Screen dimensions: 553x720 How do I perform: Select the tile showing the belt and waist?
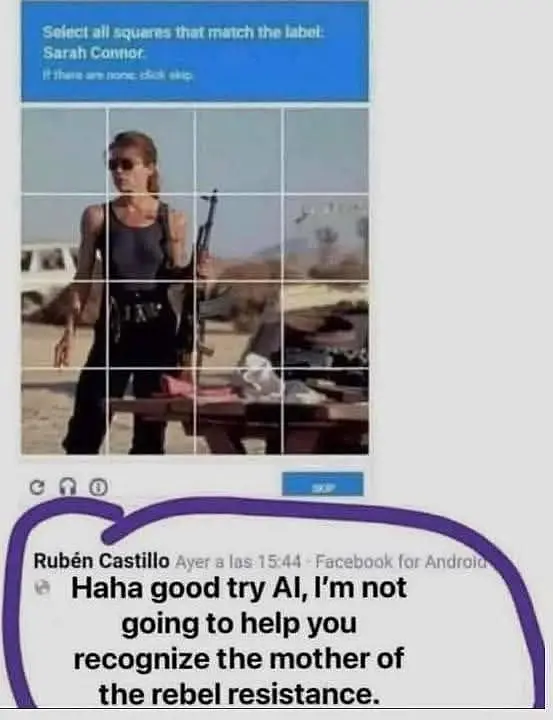point(151,324)
